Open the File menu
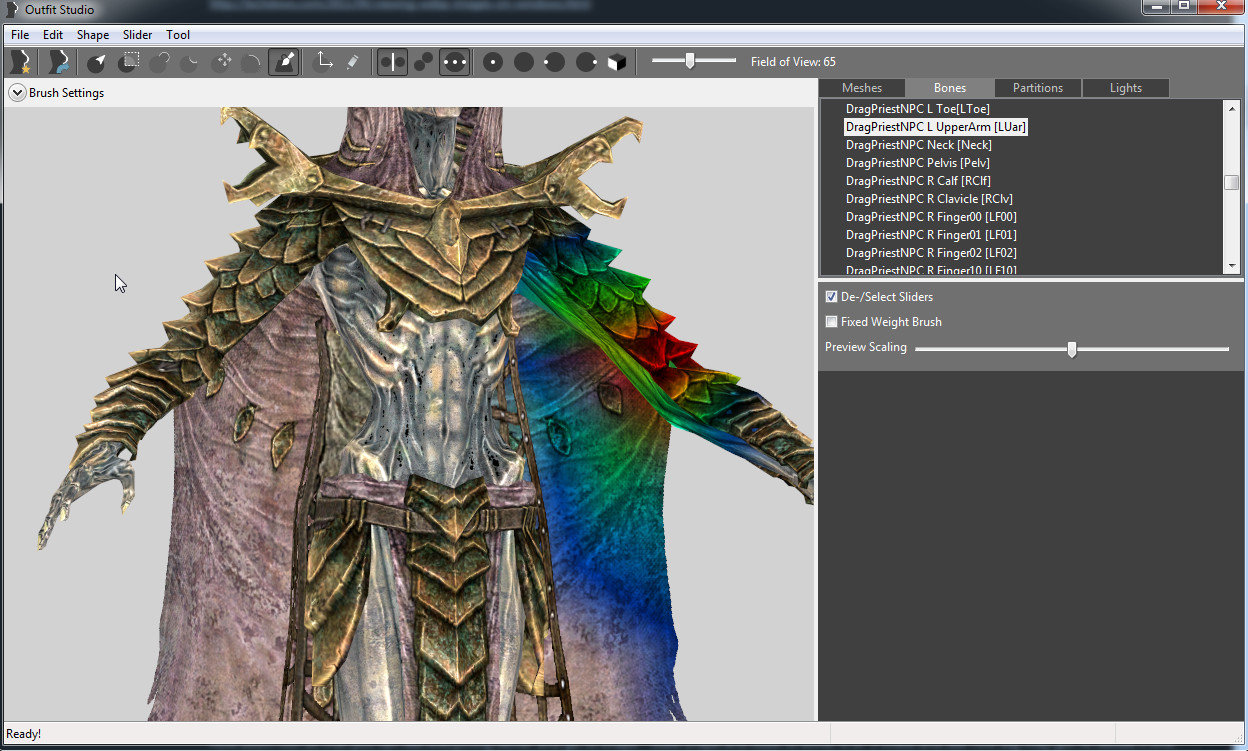1248x751 pixels. pos(20,35)
